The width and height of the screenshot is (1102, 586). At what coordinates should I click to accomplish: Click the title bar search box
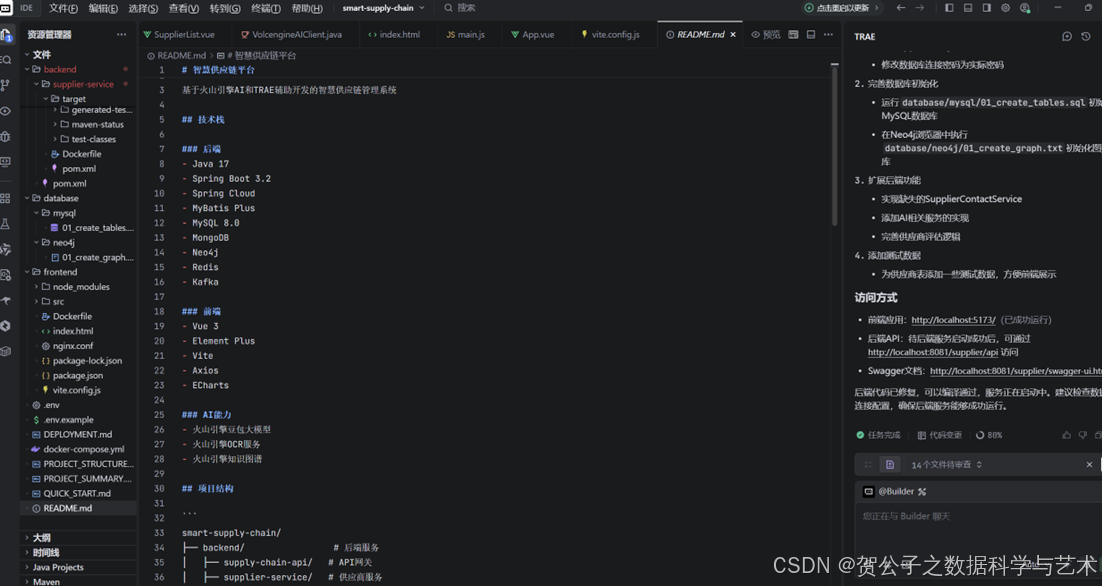(460, 8)
